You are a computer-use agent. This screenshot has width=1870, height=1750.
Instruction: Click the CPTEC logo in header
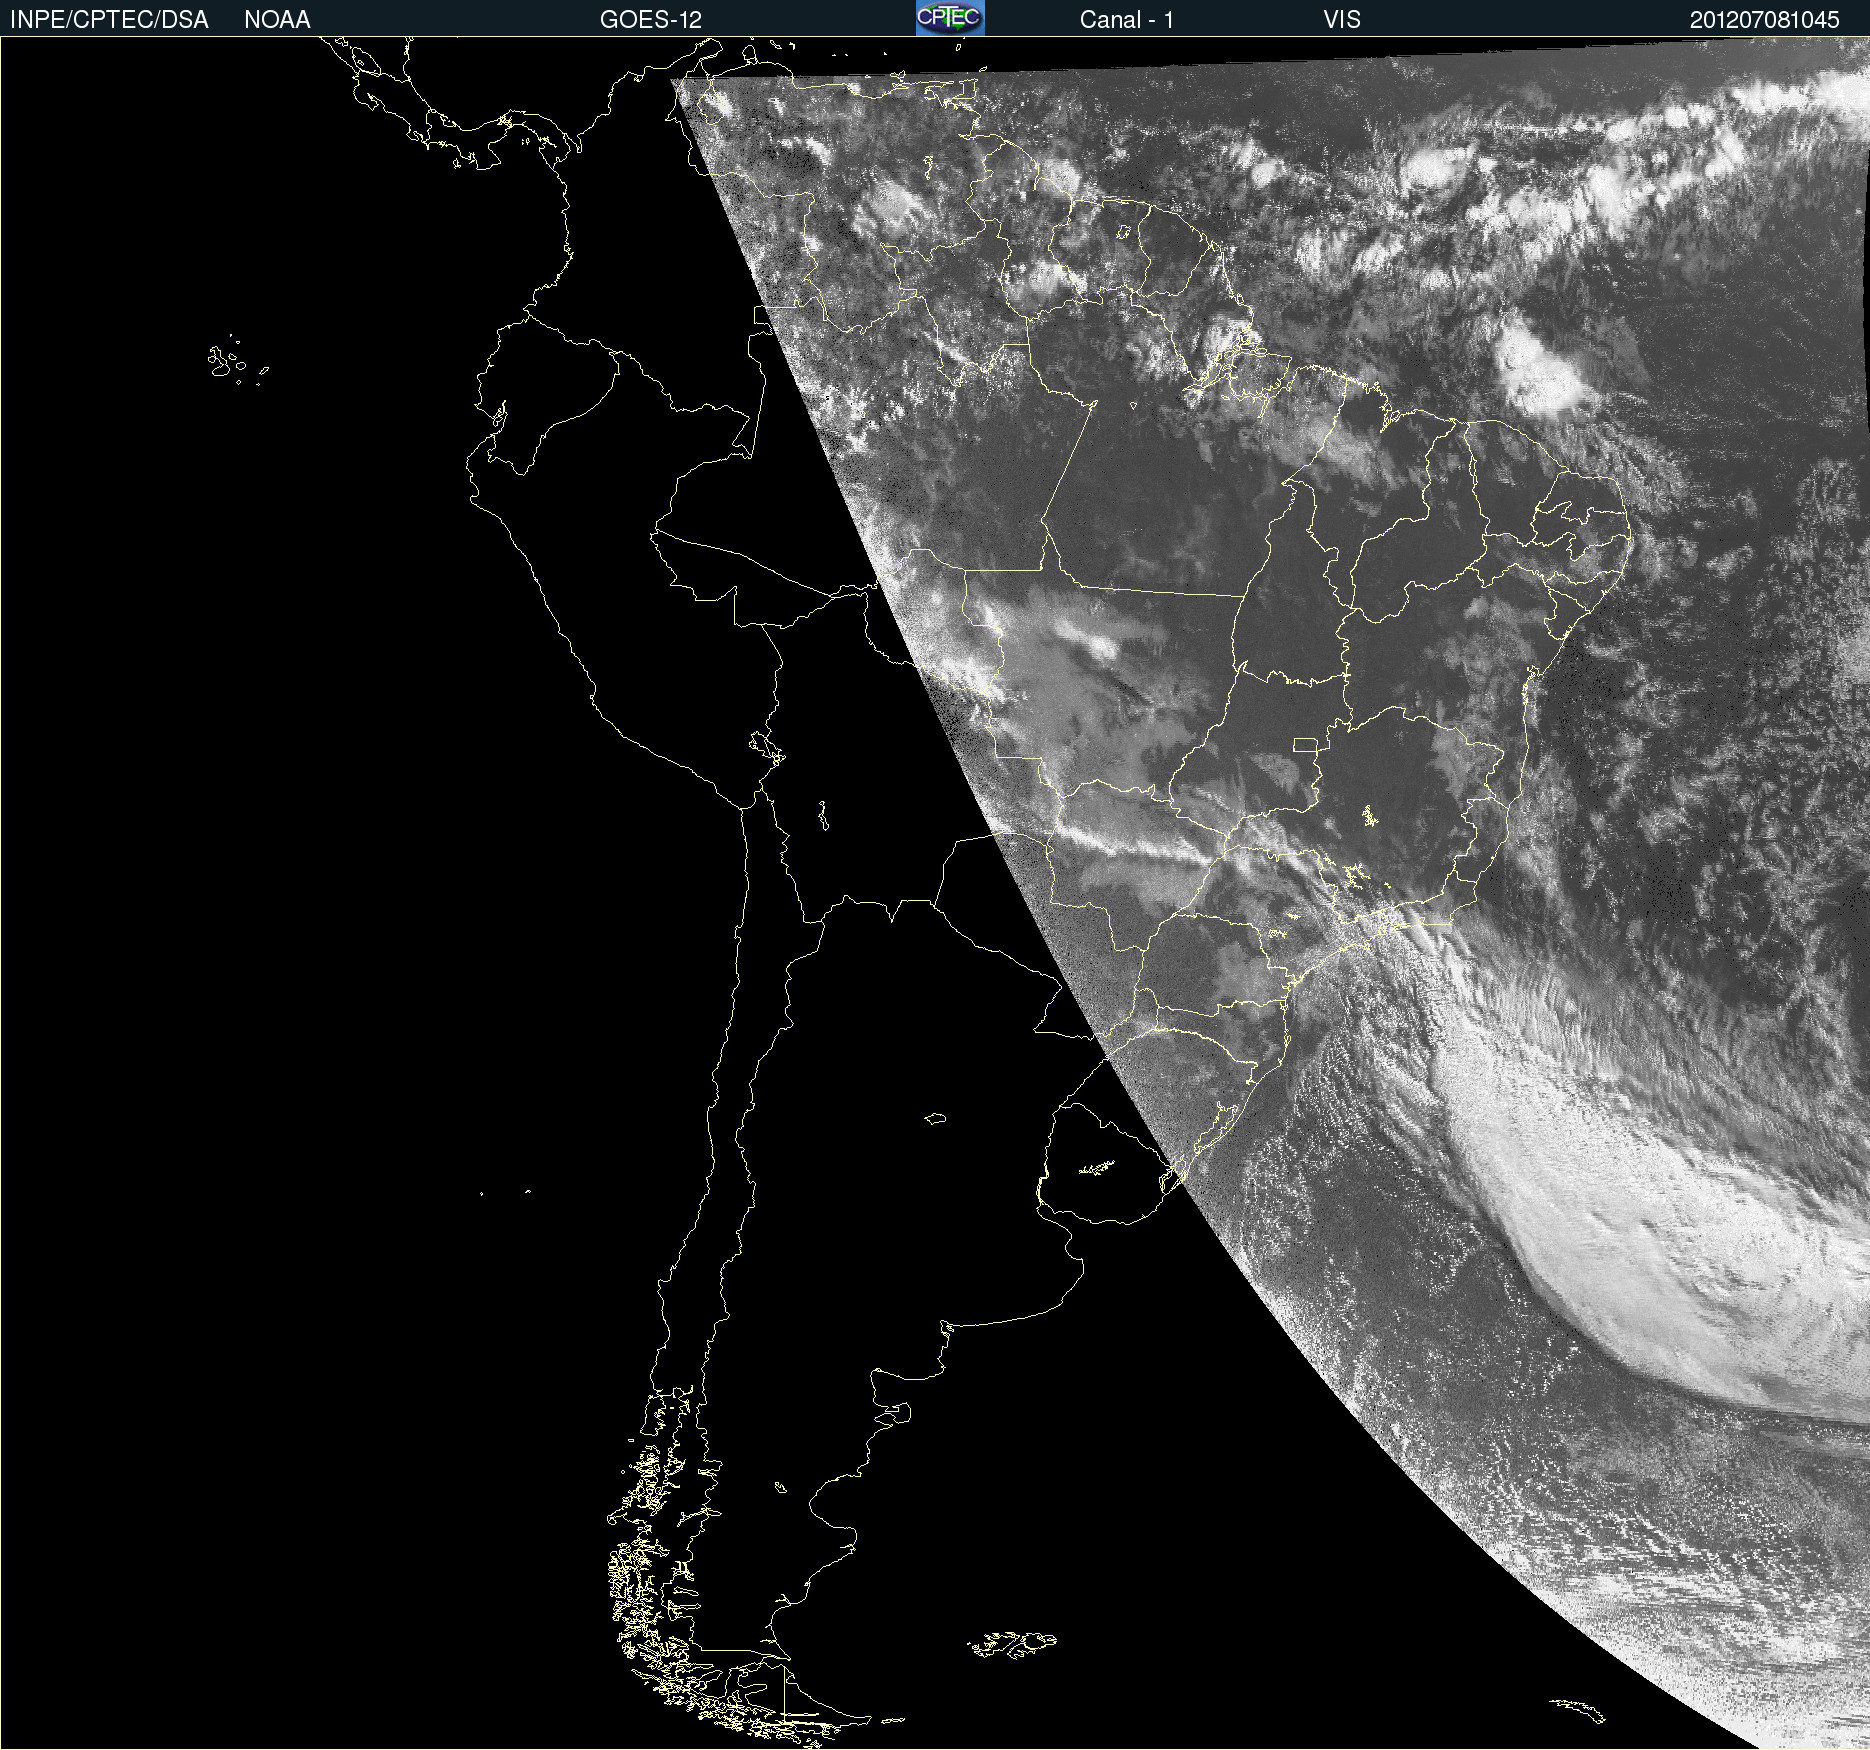[x=950, y=18]
